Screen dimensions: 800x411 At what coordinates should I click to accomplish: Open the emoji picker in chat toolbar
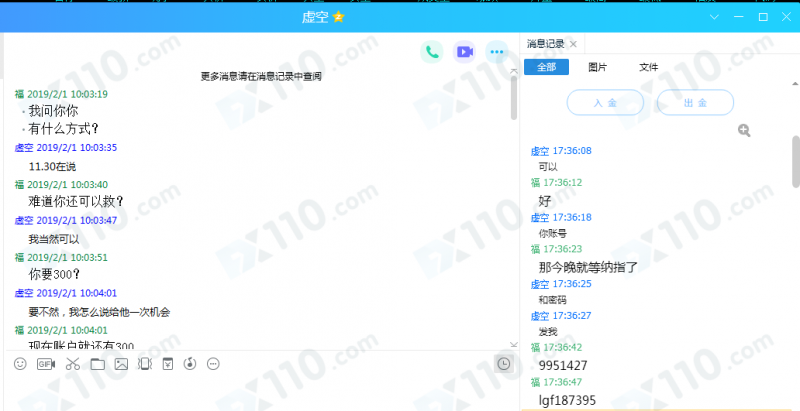coord(20,364)
